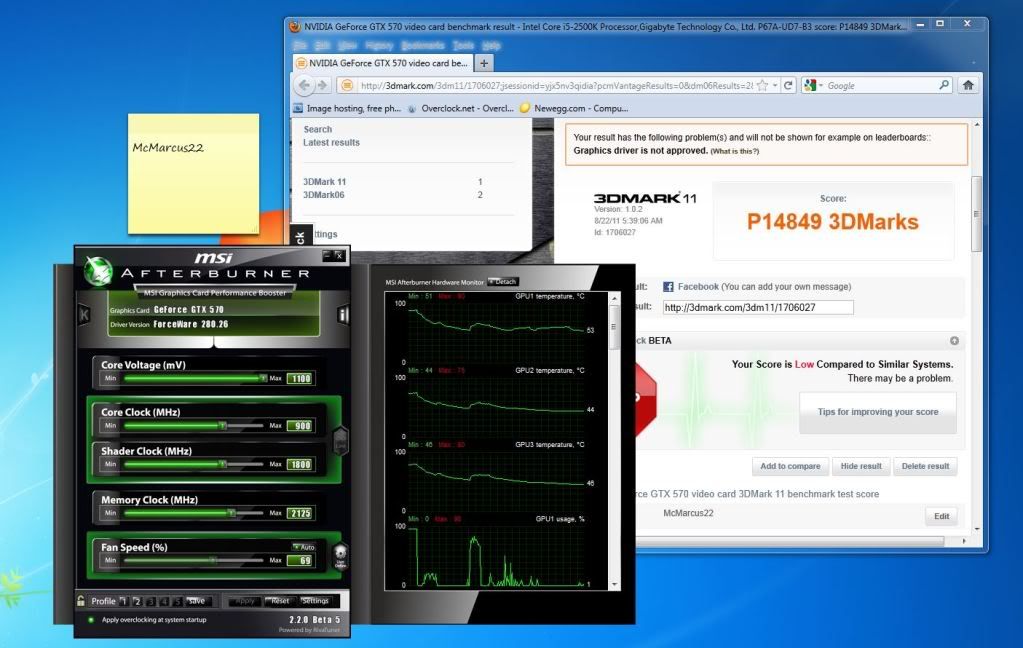Open Image hosting bookmark in bookmarks toolbar
1023x648 pixels.
pos(347,108)
